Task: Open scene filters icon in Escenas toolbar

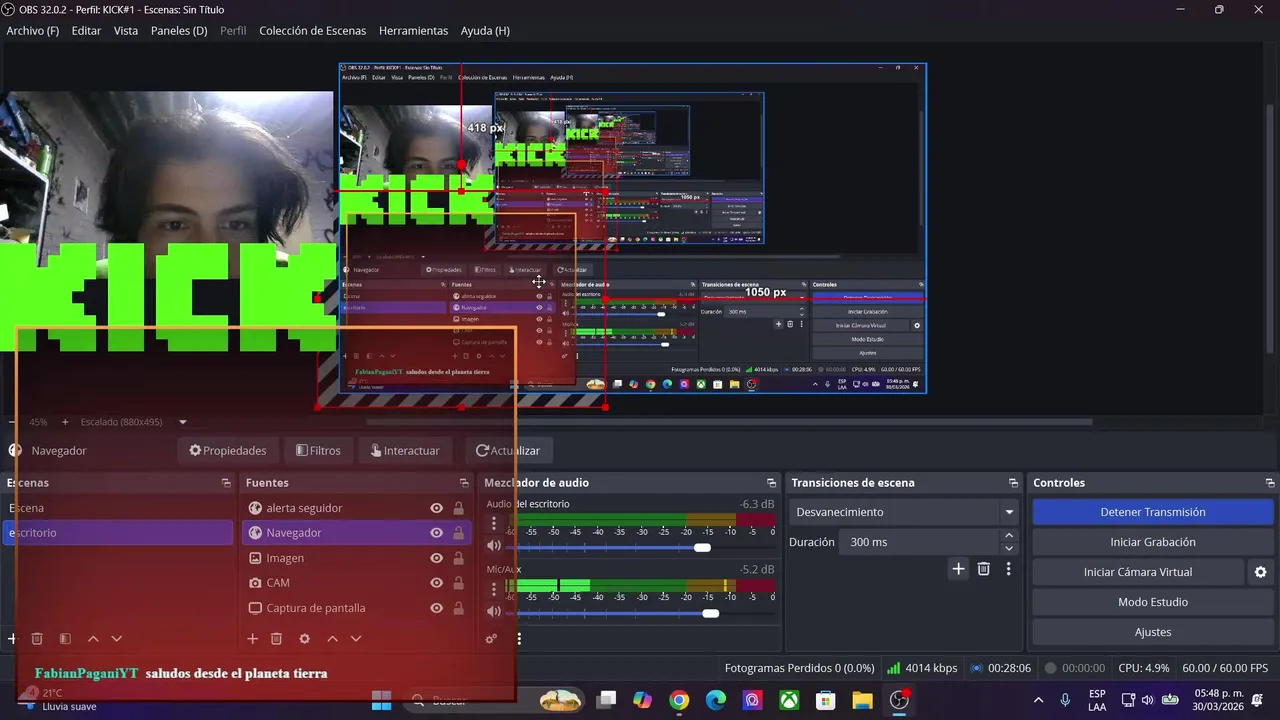Action: pos(65,638)
